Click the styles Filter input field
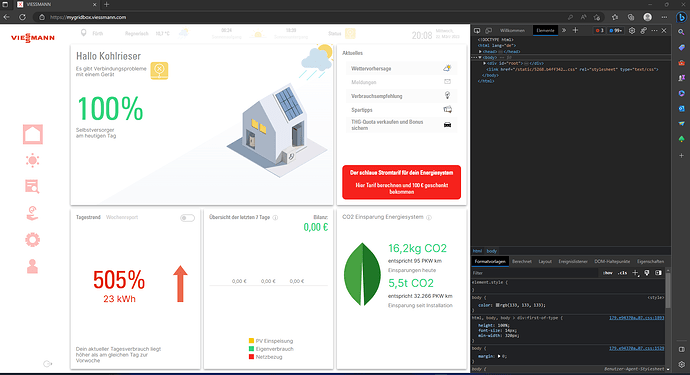690x375 pixels. [535, 273]
